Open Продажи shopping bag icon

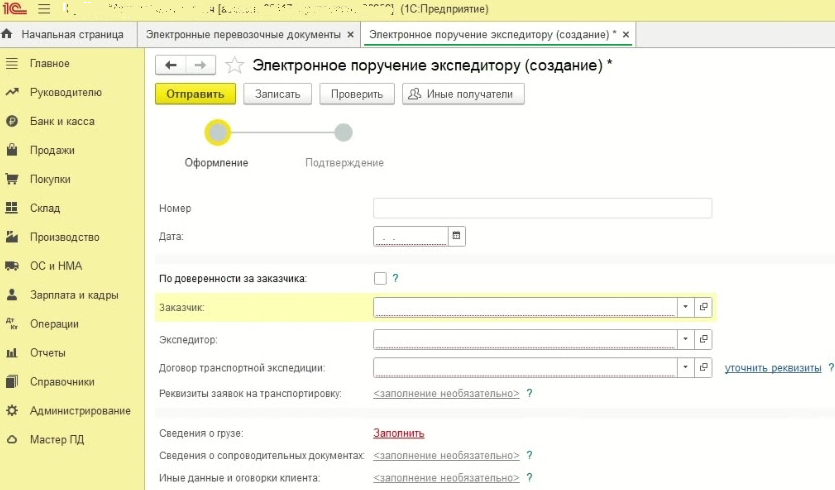coord(12,150)
